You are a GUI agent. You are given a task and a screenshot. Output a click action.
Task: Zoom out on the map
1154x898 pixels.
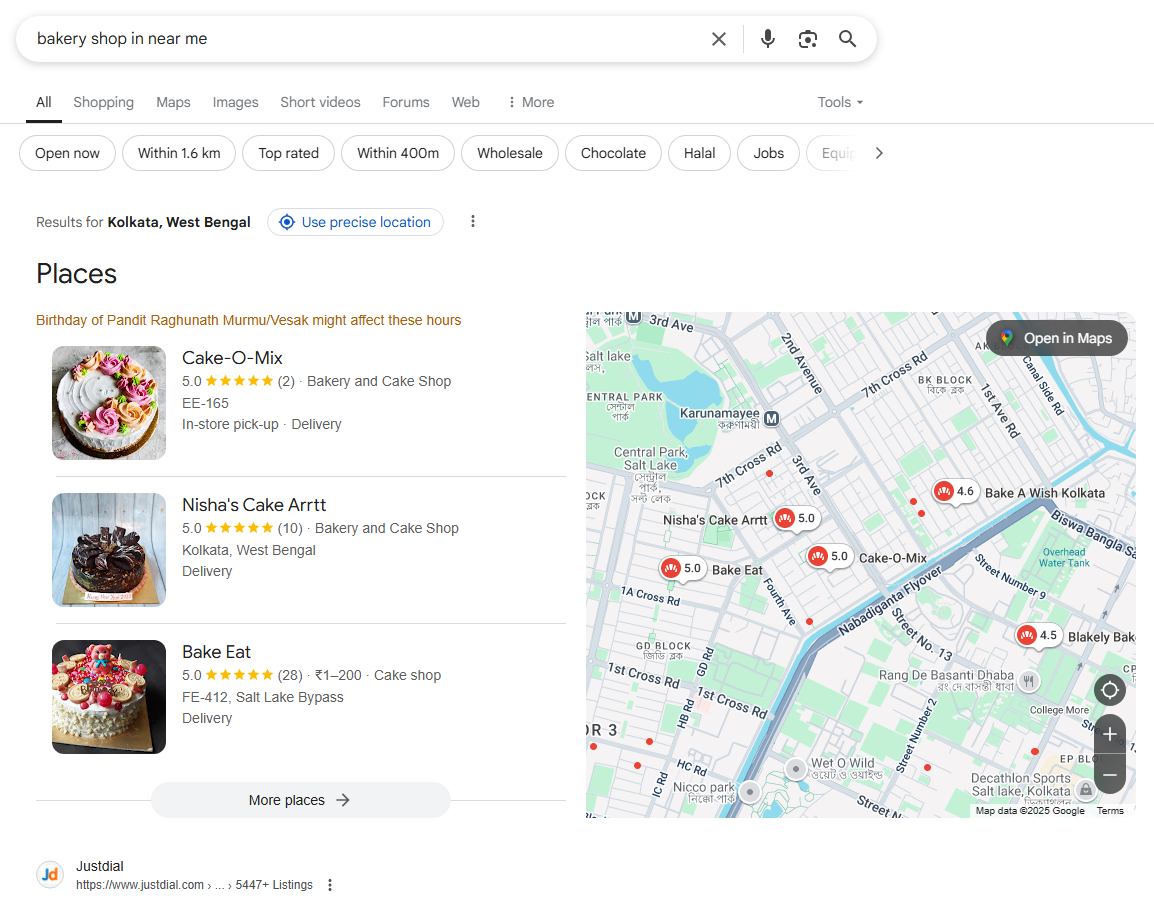(x=1110, y=774)
